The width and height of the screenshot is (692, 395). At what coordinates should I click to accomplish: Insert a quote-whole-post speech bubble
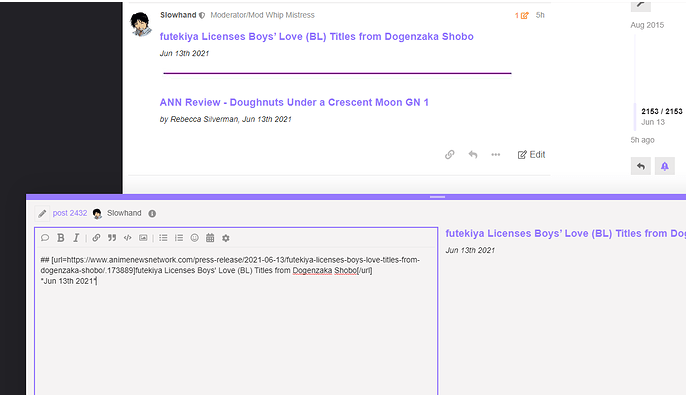click(x=45, y=238)
